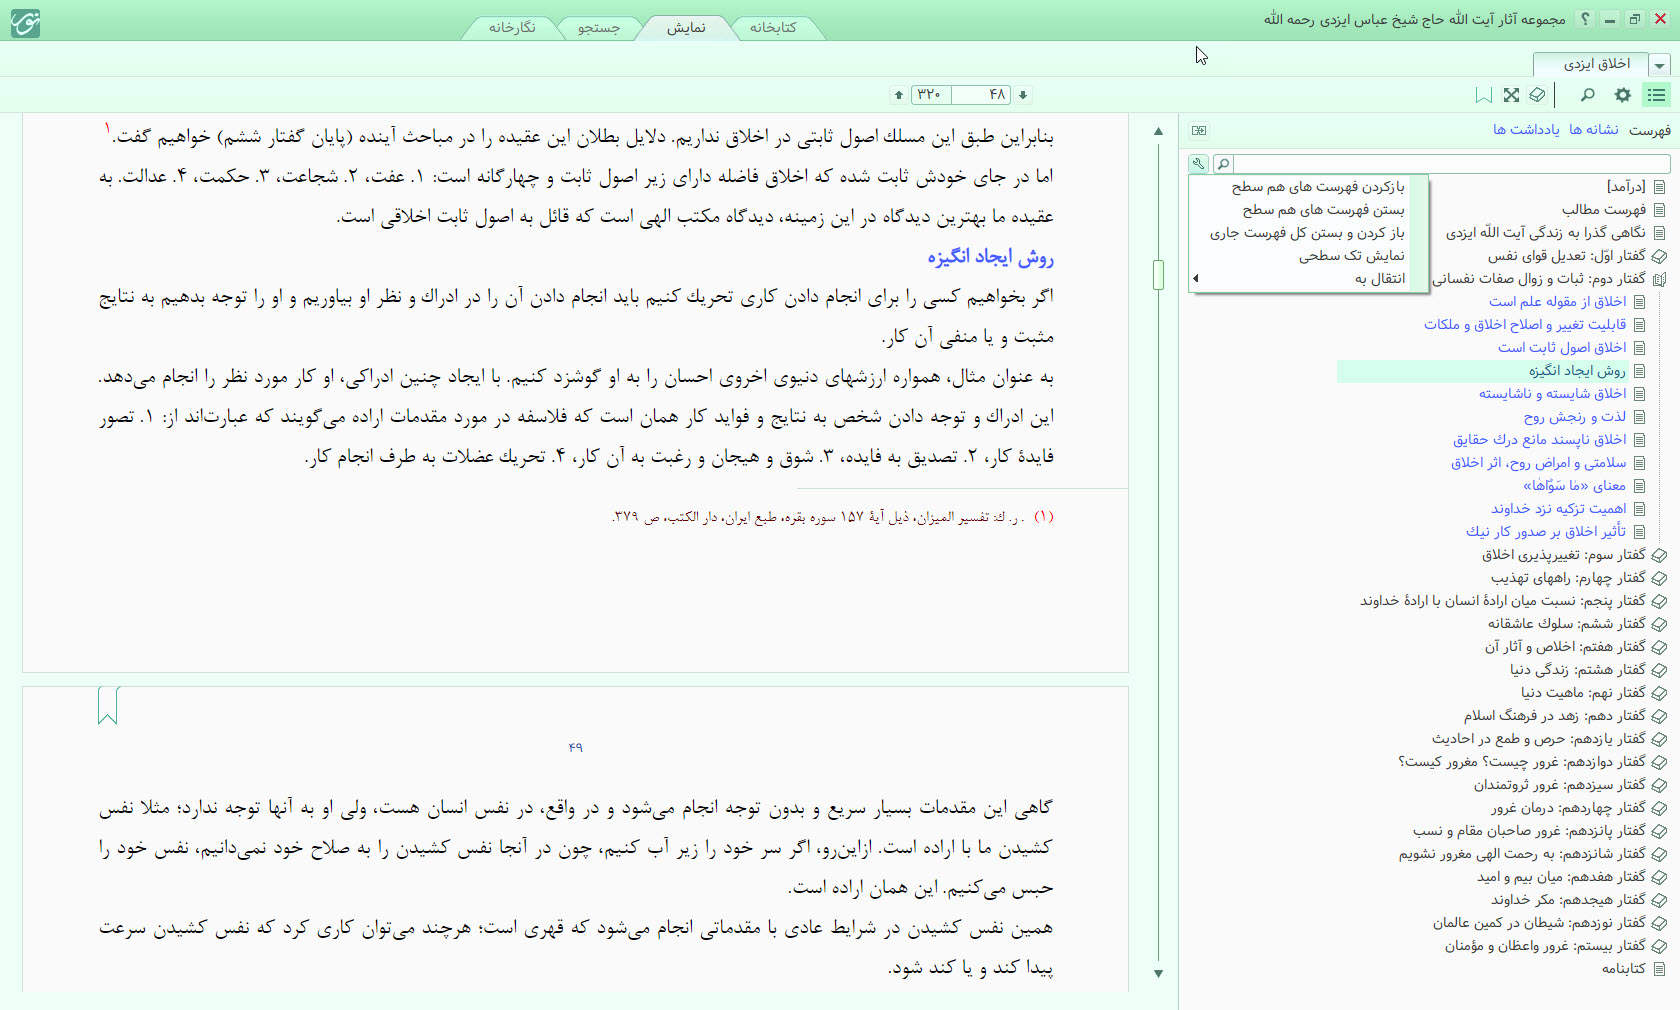Click the table of contents list icon

coord(1657,95)
